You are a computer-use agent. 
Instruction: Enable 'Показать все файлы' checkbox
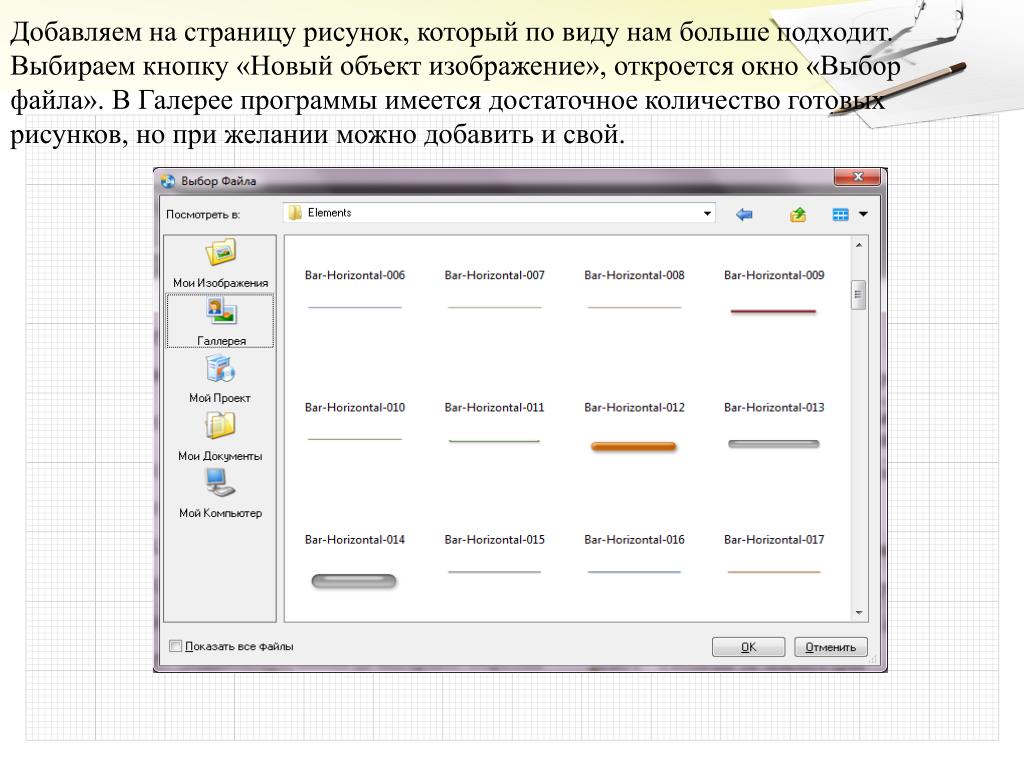(x=175, y=646)
